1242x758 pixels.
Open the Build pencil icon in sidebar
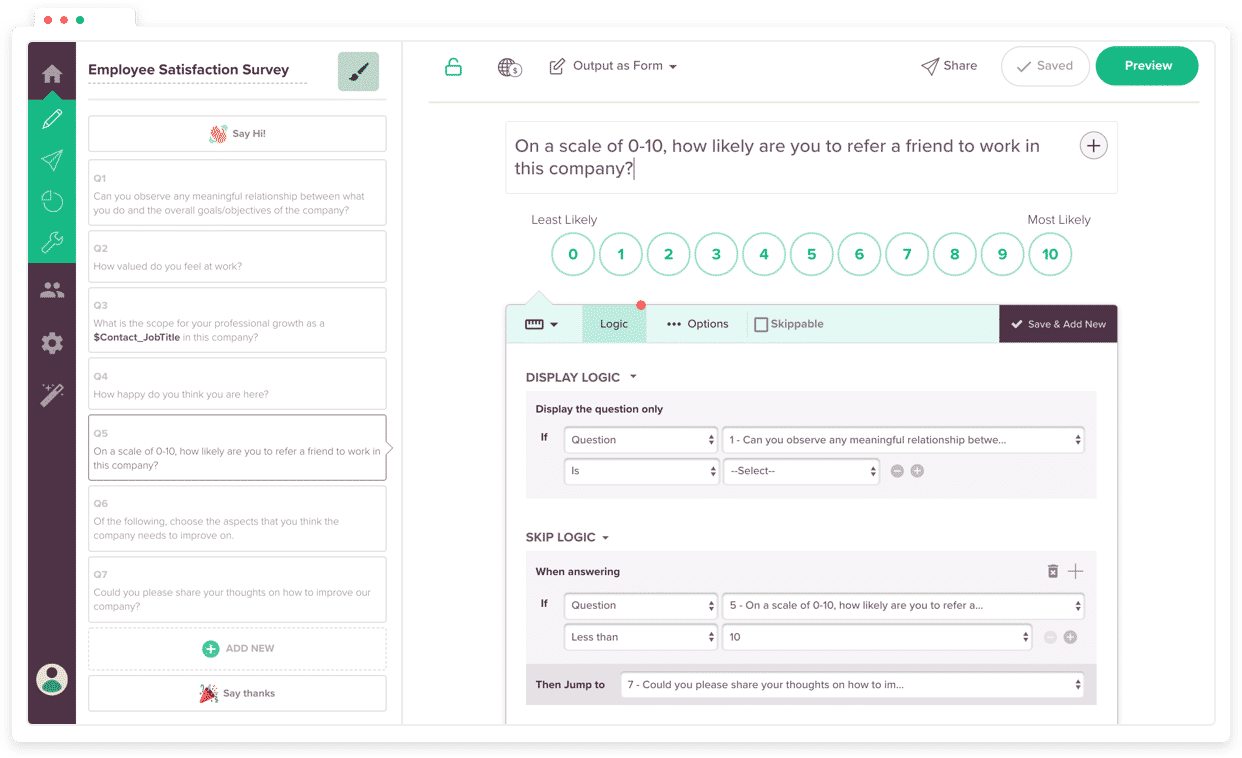[x=52, y=119]
